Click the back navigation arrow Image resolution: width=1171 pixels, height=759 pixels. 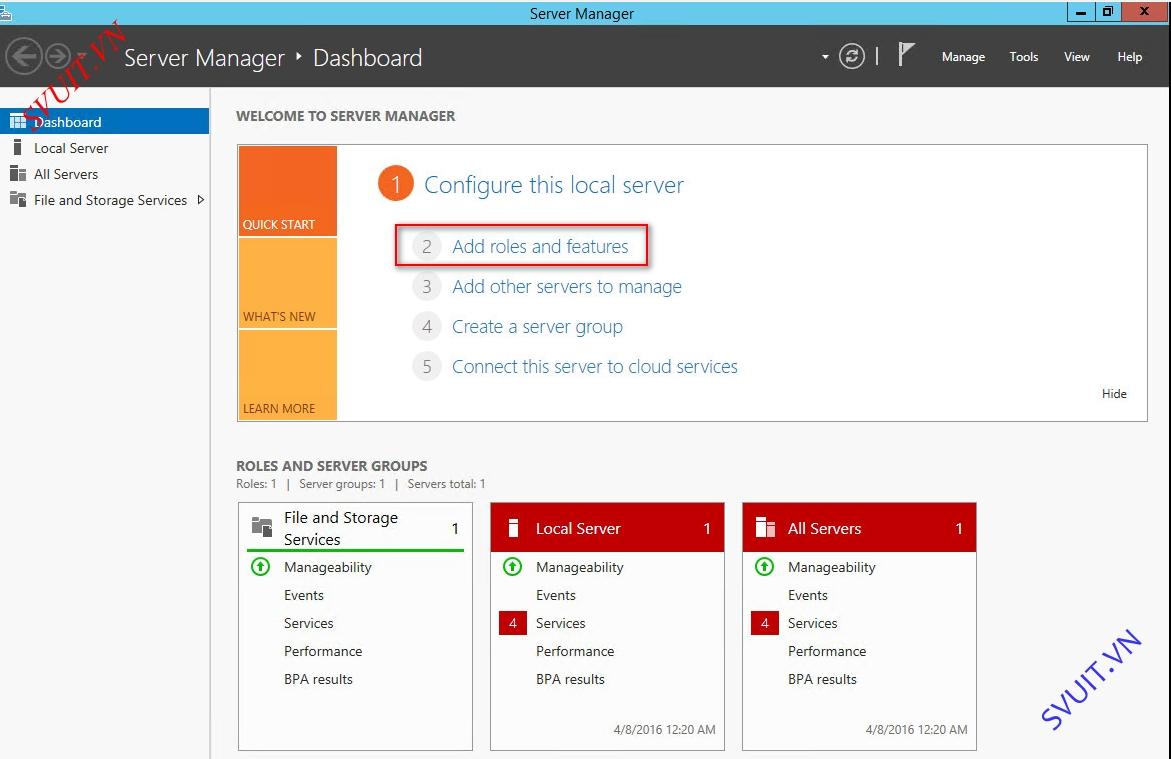tap(24, 56)
